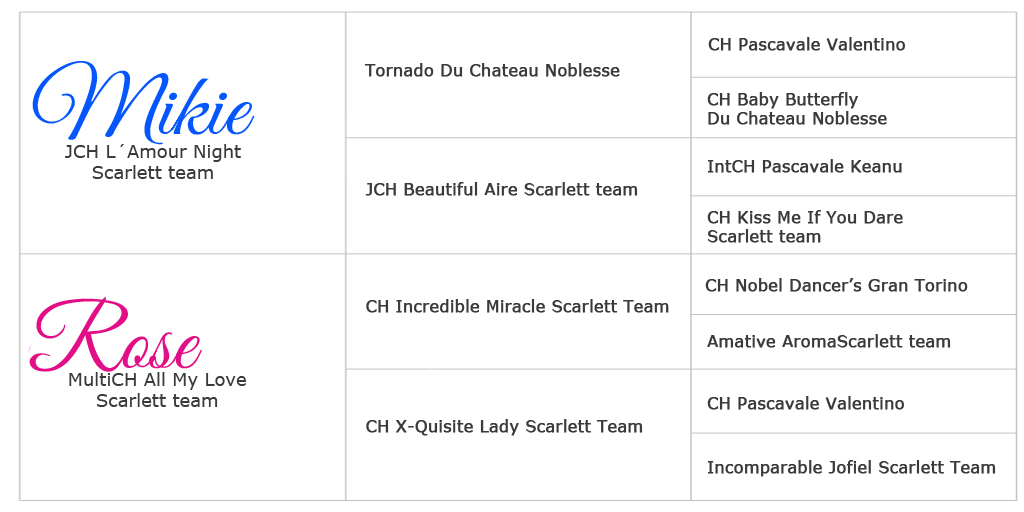This screenshot has height=512, width=1024.
Task: Select Amative AromaScarlett team entry
Action: click(828, 342)
